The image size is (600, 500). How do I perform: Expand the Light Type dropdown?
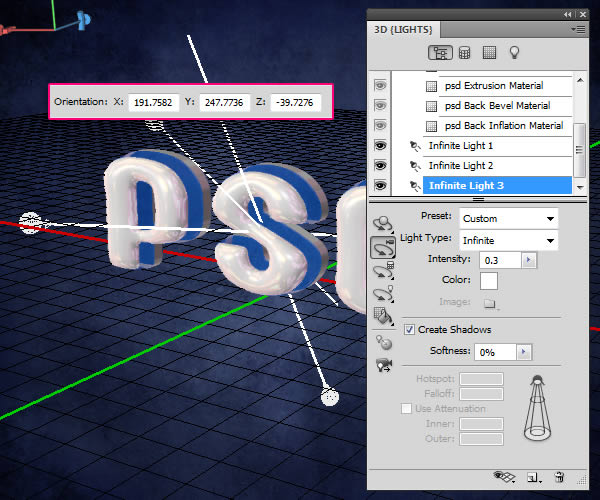(507, 240)
